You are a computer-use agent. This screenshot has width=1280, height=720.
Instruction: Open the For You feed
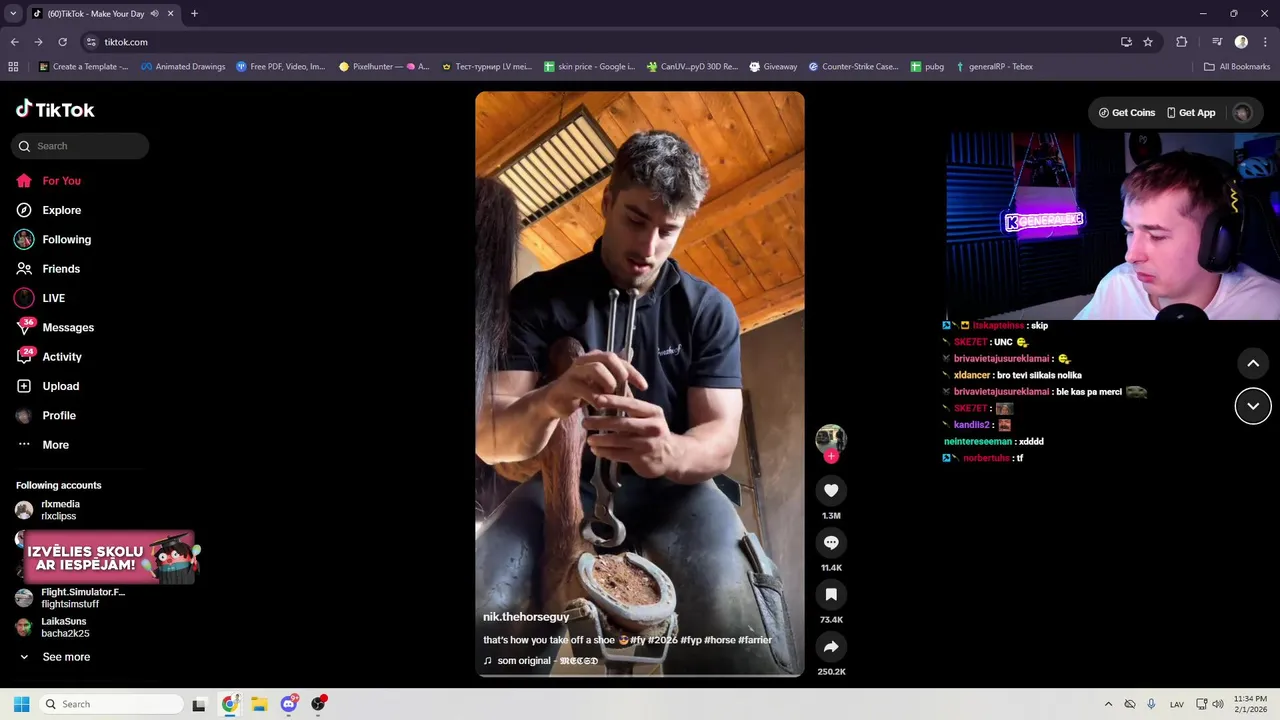click(48, 181)
